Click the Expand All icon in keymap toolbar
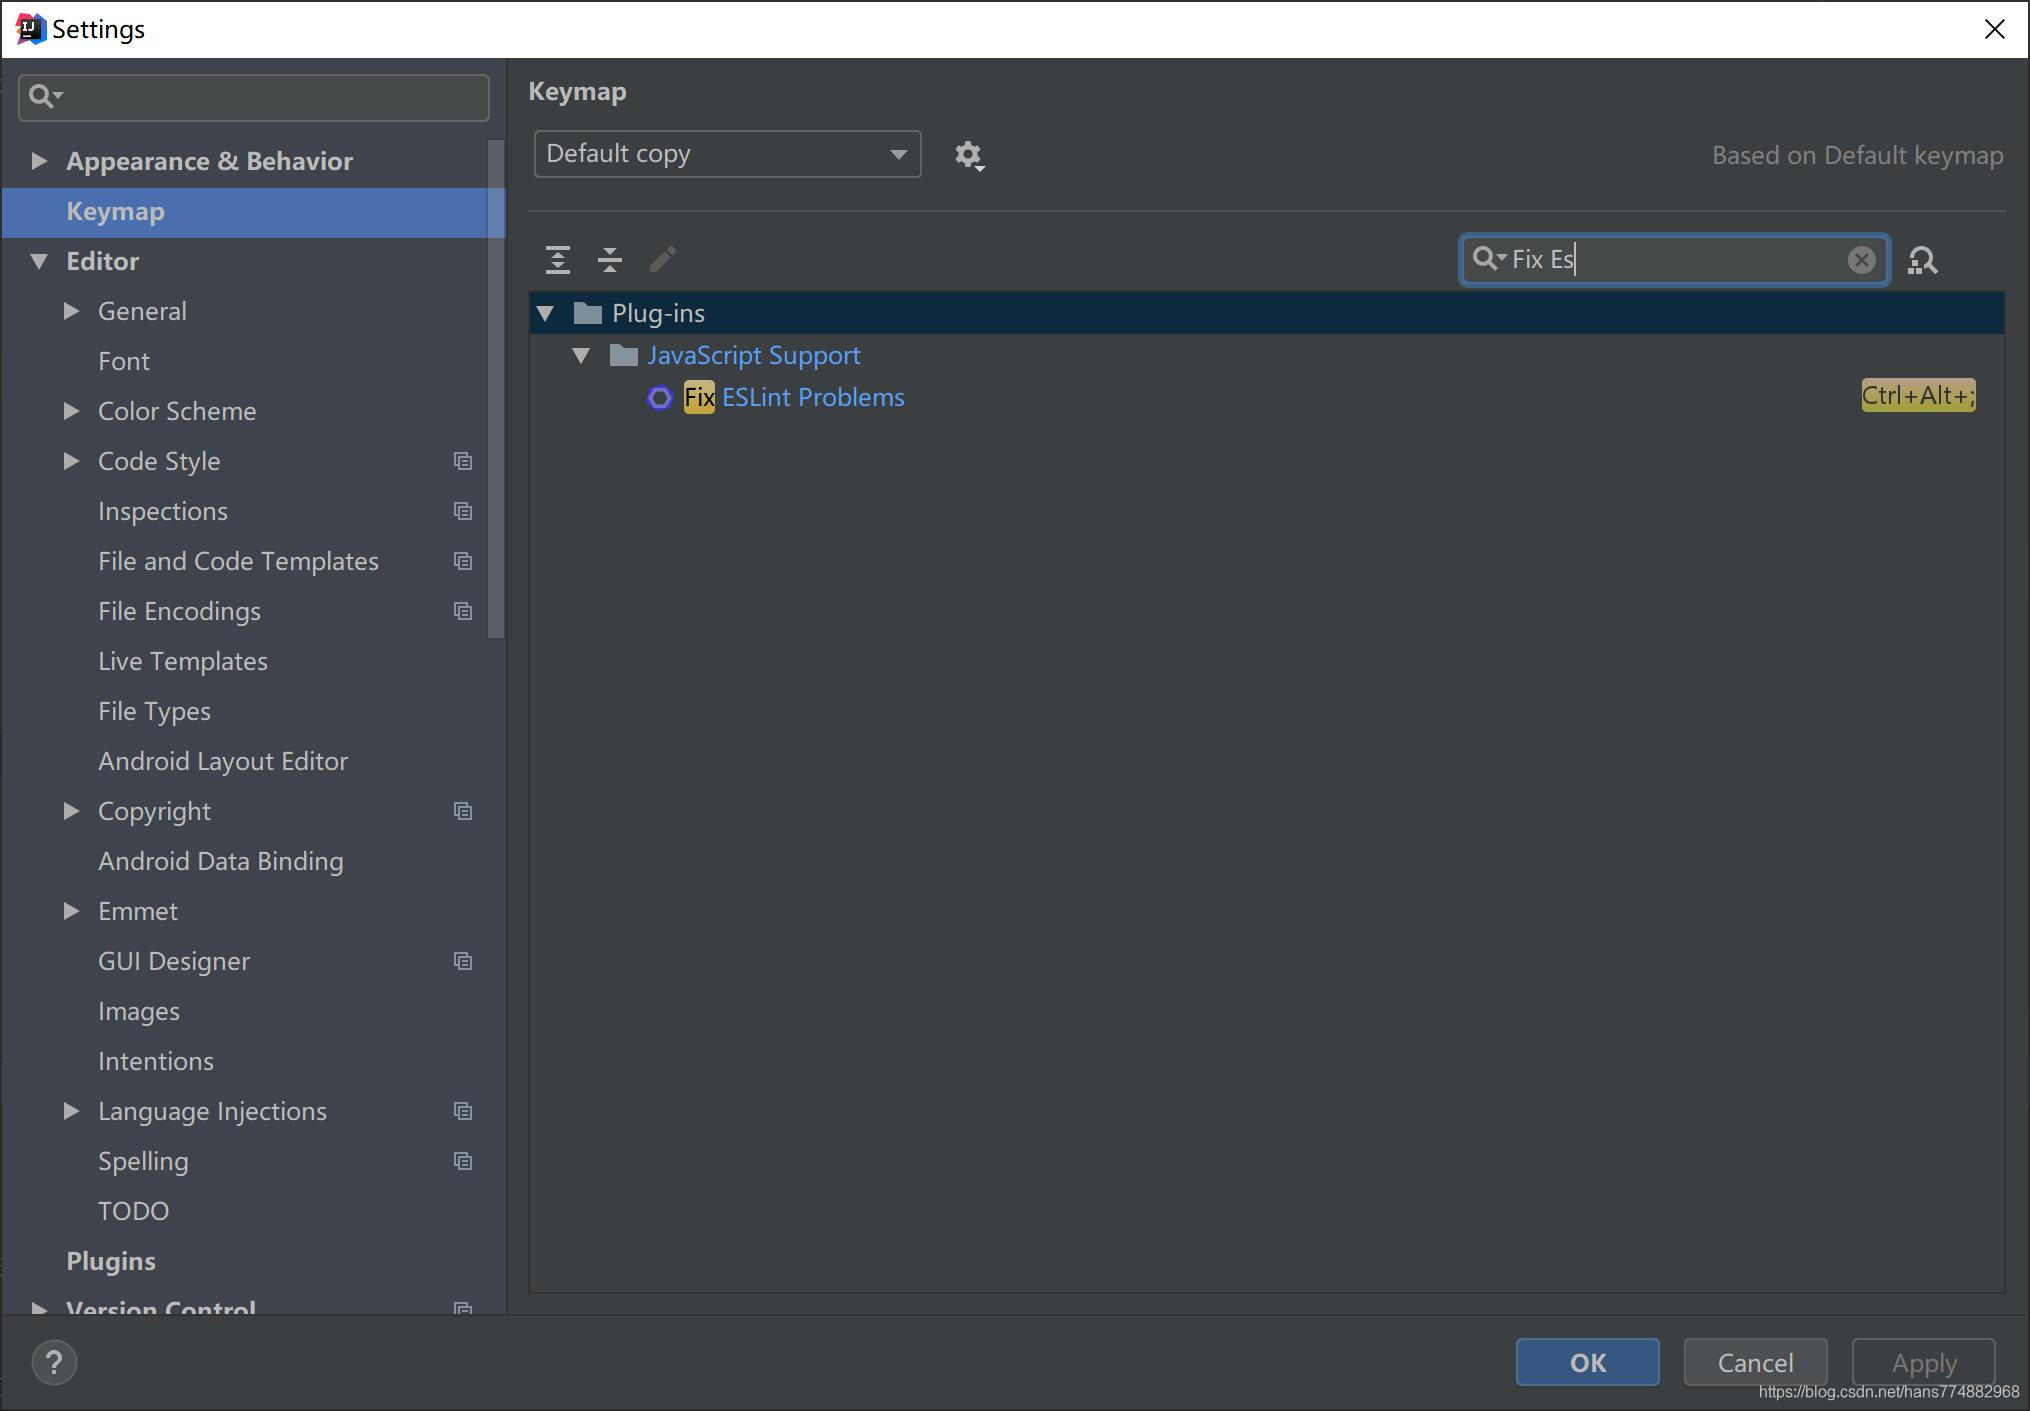This screenshot has height=1411, width=2030. point(558,260)
